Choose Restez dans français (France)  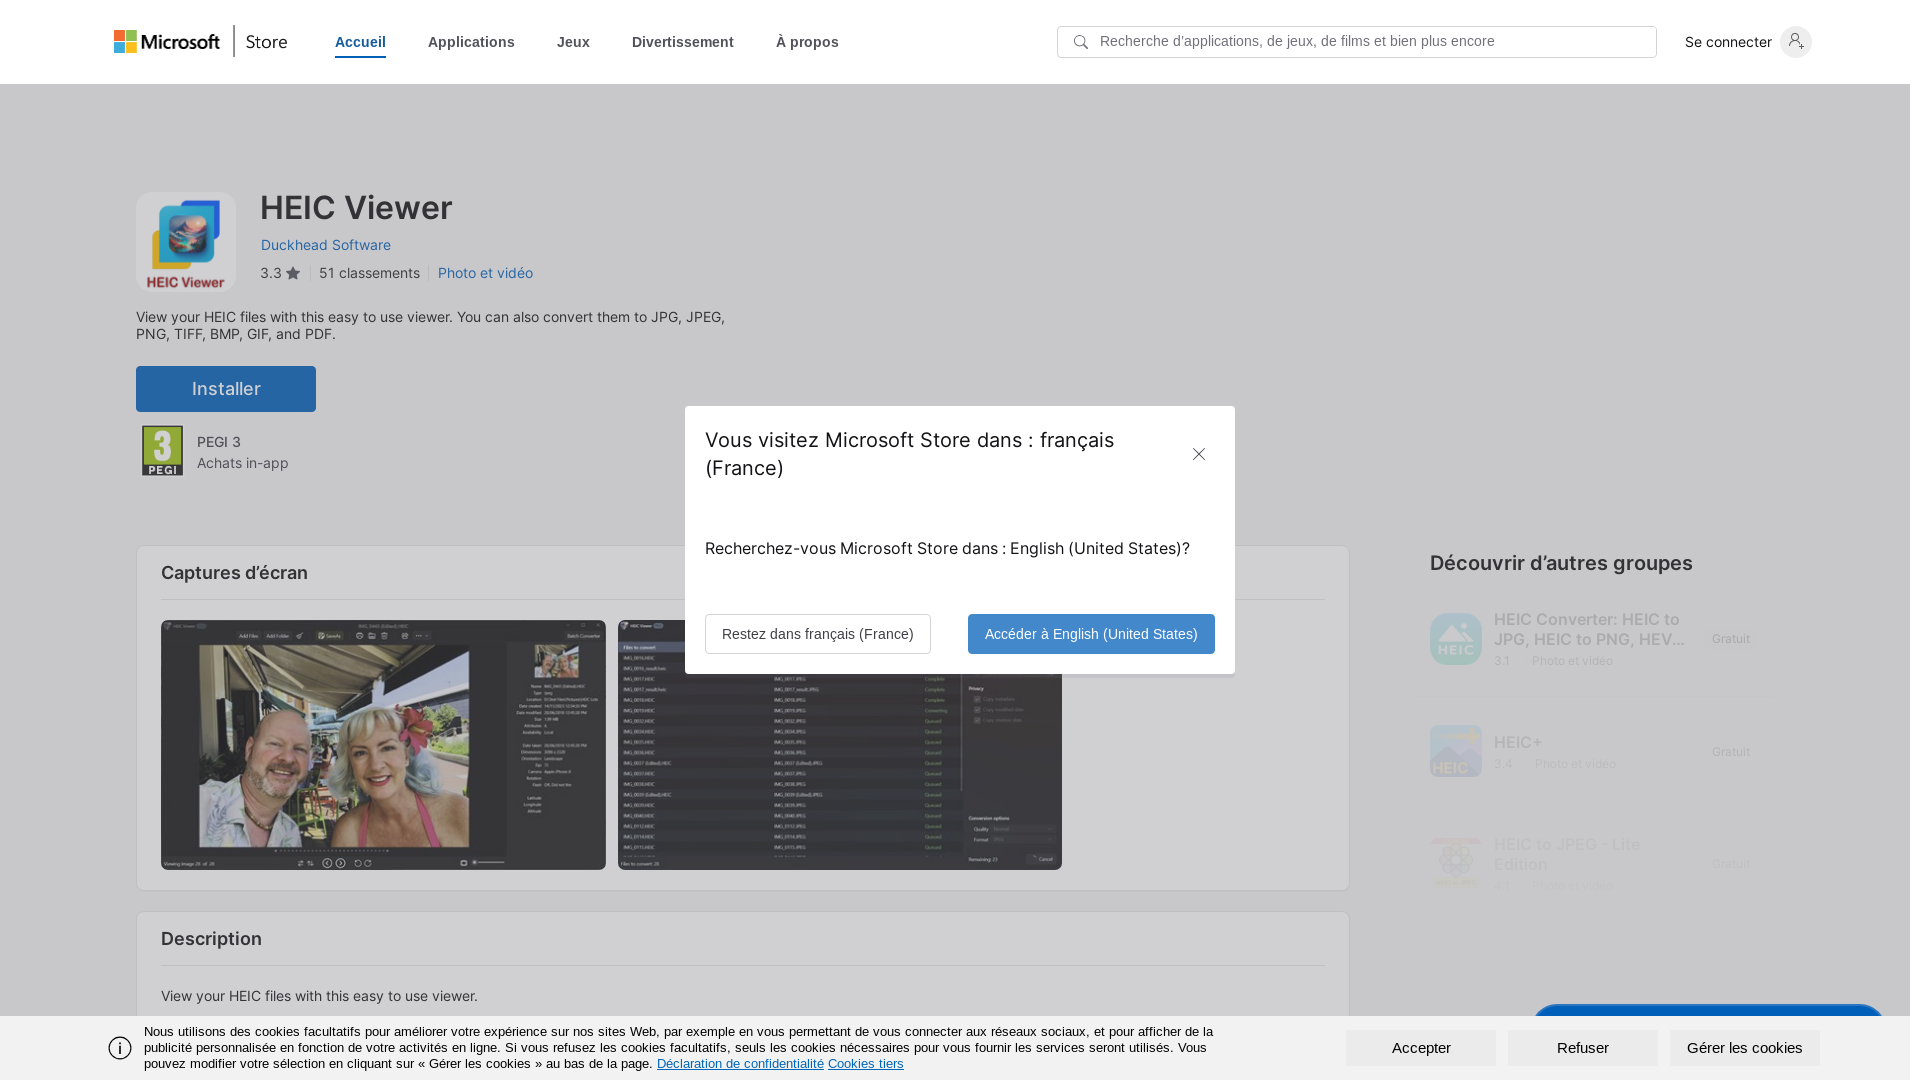tap(818, 634)
